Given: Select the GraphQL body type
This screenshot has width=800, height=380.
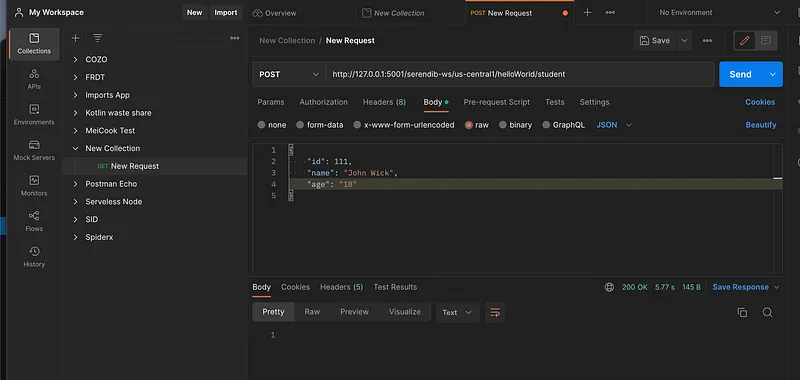Looking at the screenshot, I should click(x=563, y=125).
